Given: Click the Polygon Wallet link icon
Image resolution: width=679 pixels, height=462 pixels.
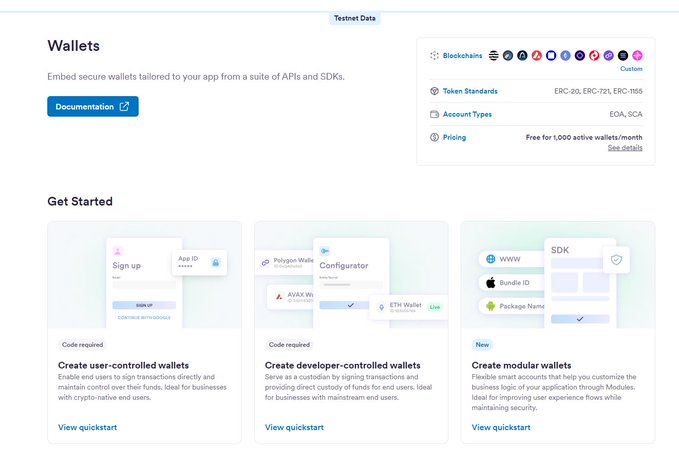Looking at the screenshot, I should [265, 262].
